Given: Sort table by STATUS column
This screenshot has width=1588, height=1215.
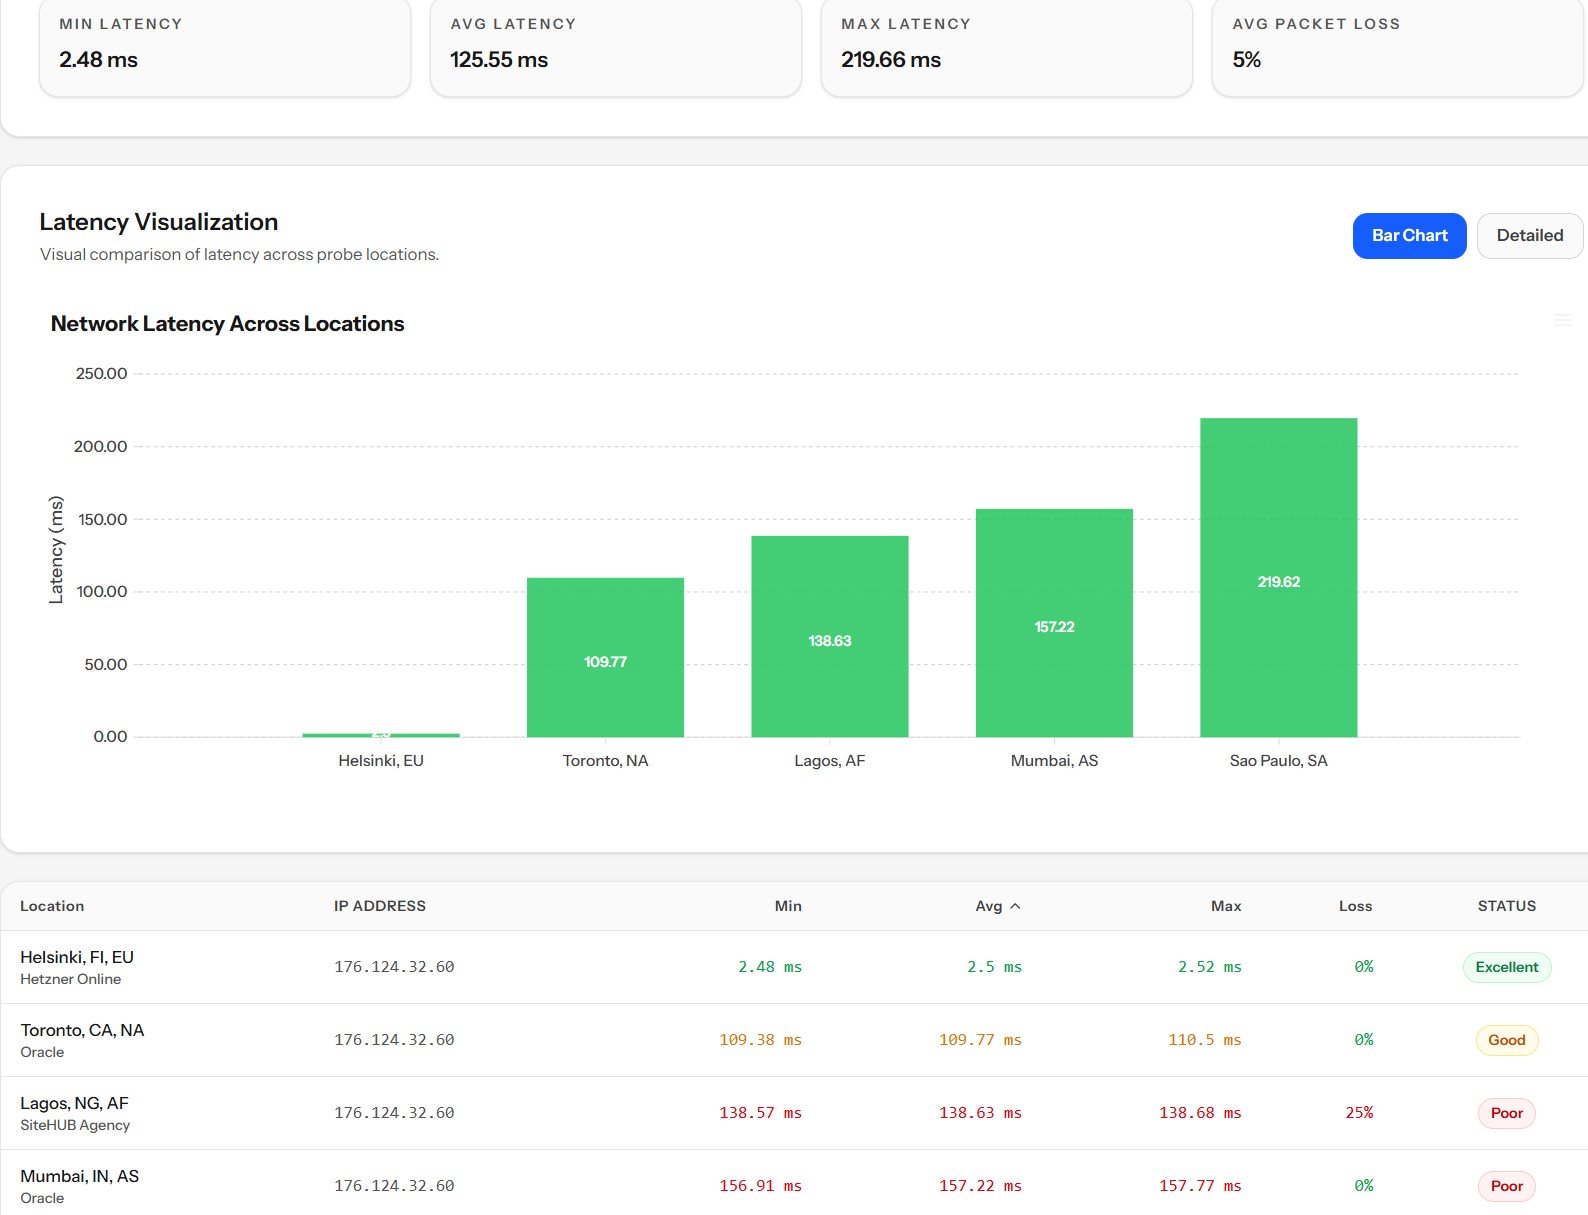Looking at the screenshot, I should tap(1506, 906).
